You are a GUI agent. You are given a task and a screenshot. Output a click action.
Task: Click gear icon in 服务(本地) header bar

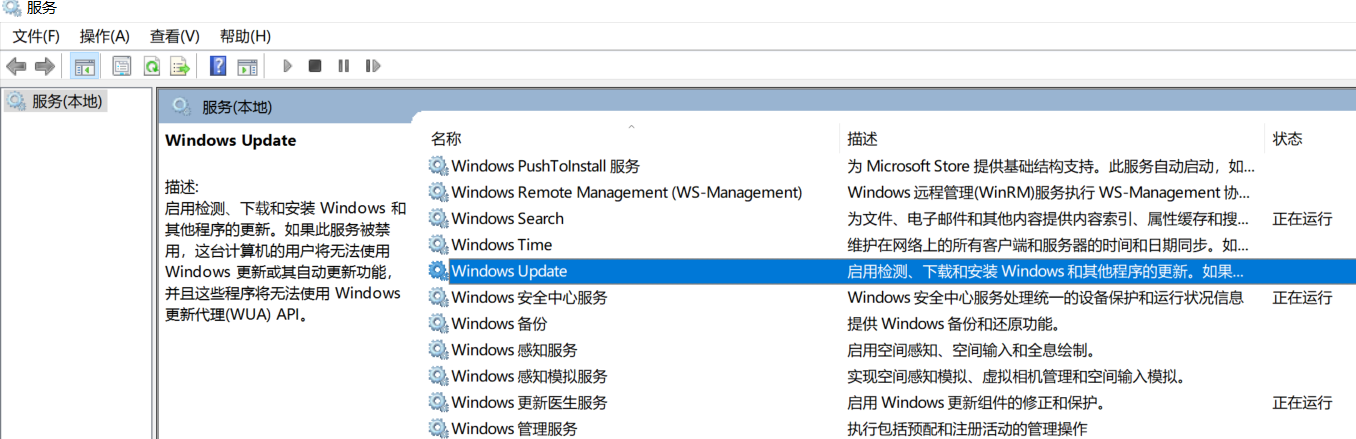tap(181, 106)
